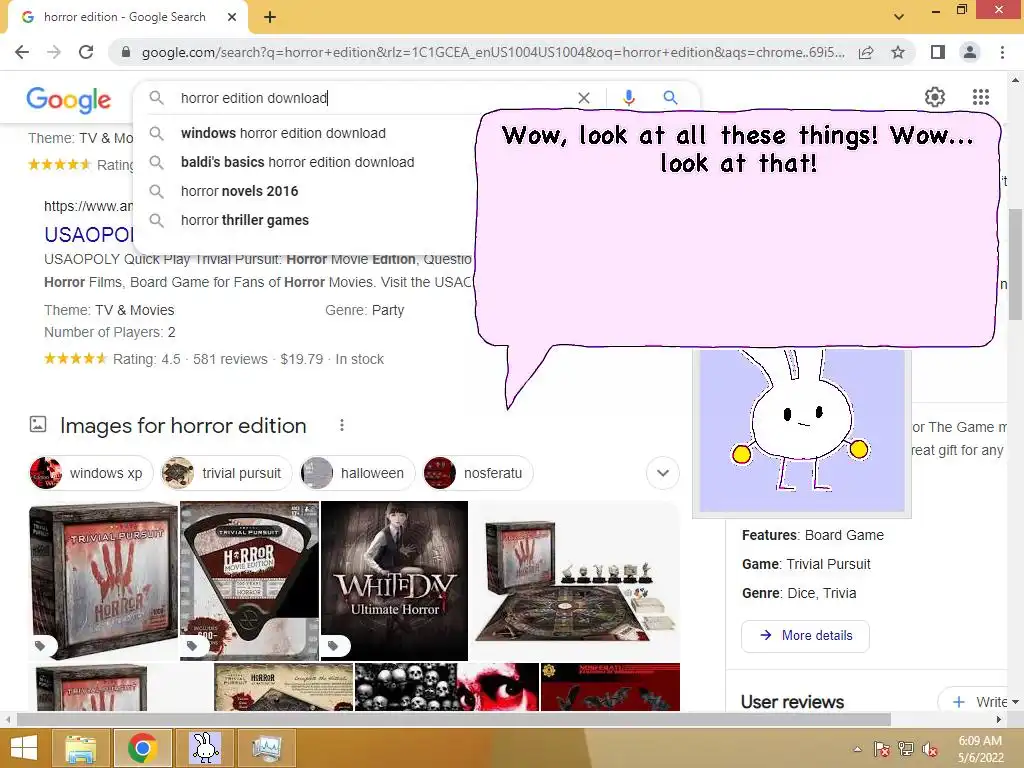Click the windows xp image filter chip

click(91, 473)
